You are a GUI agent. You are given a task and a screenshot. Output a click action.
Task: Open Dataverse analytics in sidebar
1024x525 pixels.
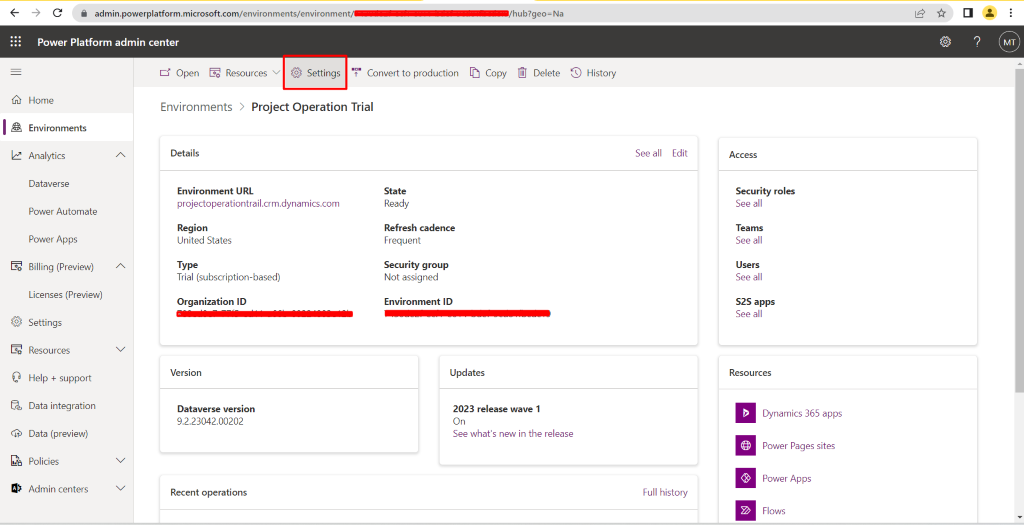point(48,183)
